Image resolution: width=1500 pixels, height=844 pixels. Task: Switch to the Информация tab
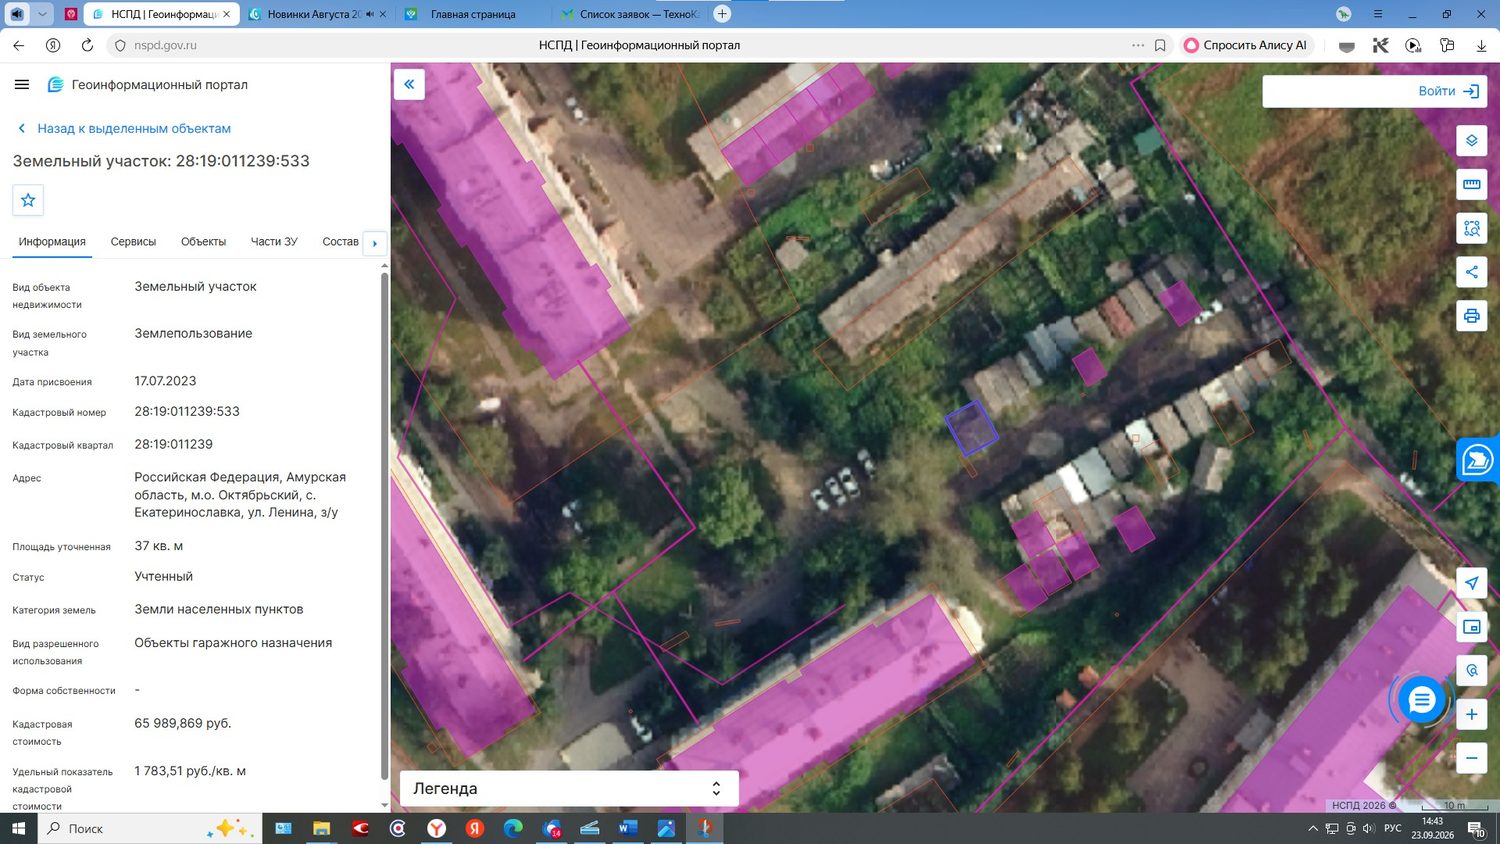click(x=52, y=242)
